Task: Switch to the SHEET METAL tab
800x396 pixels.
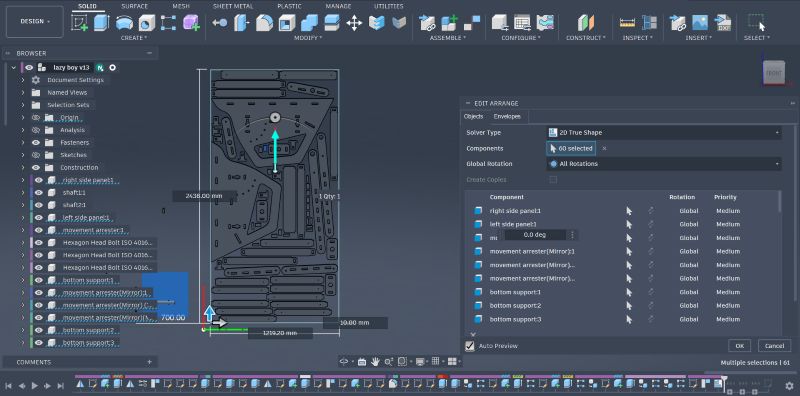Action: tap(233, 6)
